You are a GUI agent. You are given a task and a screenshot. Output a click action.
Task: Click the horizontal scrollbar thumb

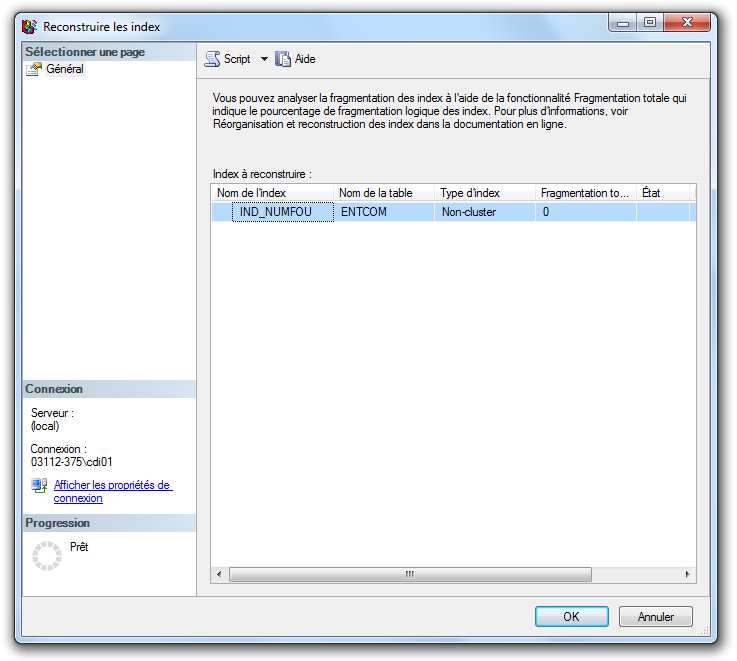pos(409,575)
